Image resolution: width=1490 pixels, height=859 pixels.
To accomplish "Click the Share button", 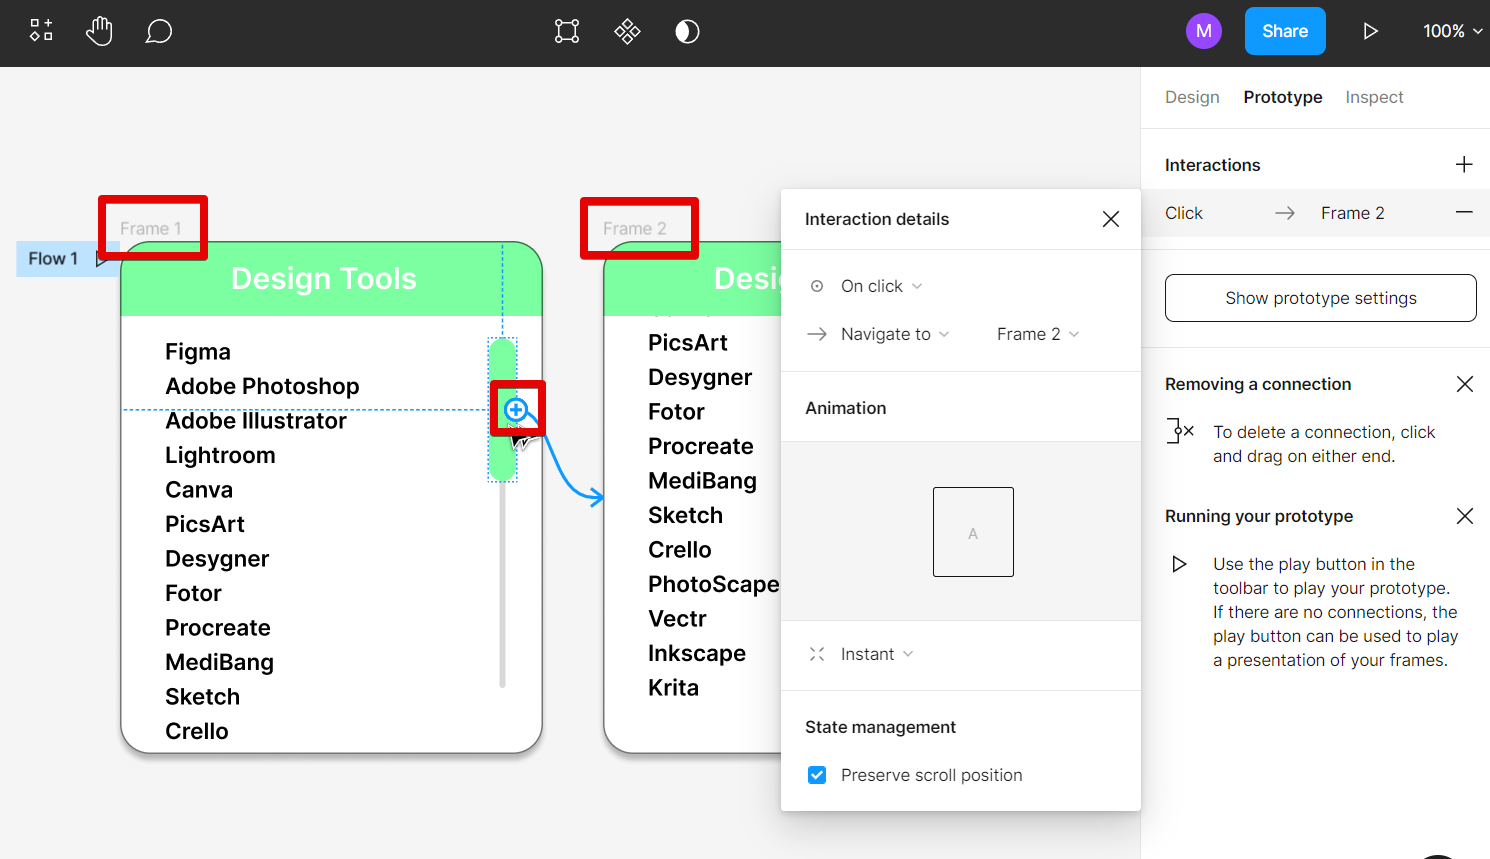I will 1285,31.
